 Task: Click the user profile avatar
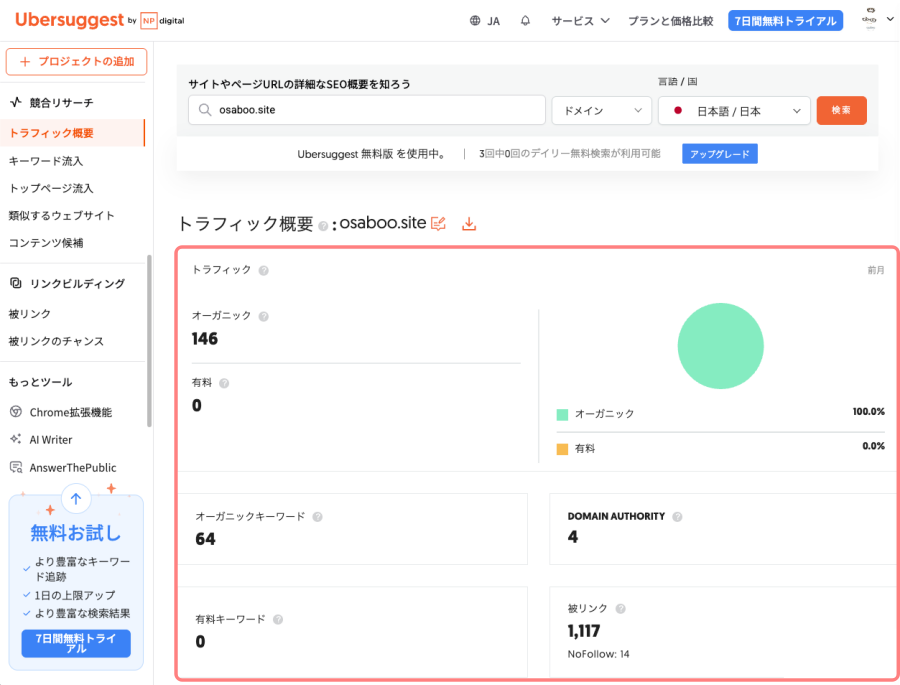pos(870,19)
